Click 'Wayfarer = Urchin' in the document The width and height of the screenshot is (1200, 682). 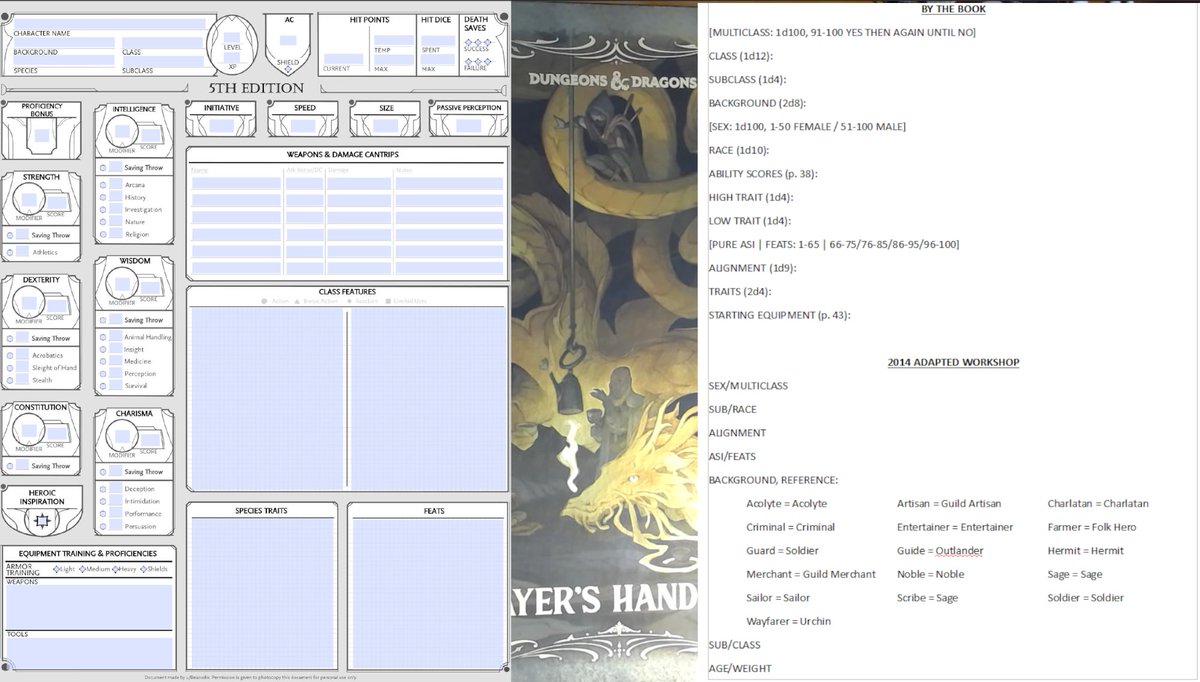pyautogui.click(x=788, y=622)
